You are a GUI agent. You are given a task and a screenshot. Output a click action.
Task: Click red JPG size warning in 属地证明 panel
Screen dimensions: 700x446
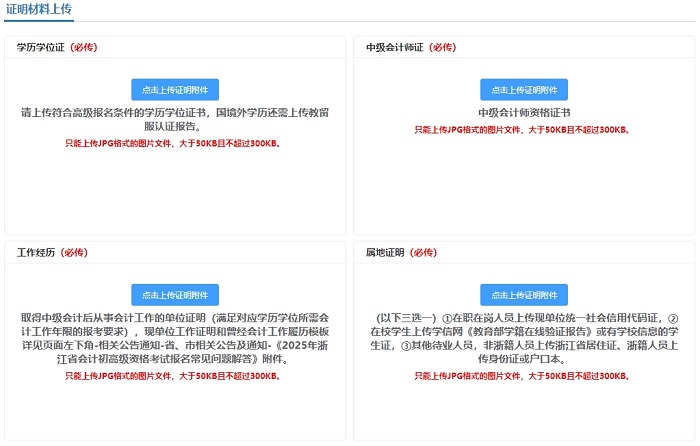(523, 376)
